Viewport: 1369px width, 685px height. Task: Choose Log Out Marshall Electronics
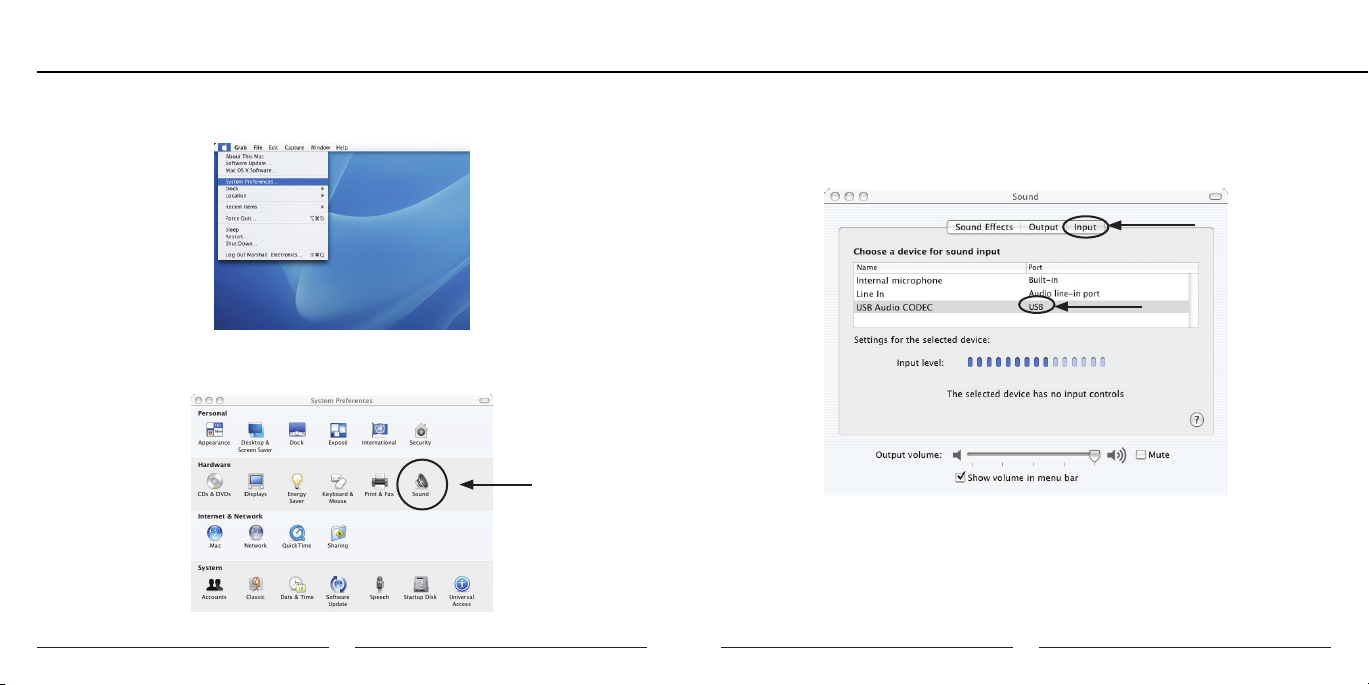pyautogui.click(x=273, y=254)
